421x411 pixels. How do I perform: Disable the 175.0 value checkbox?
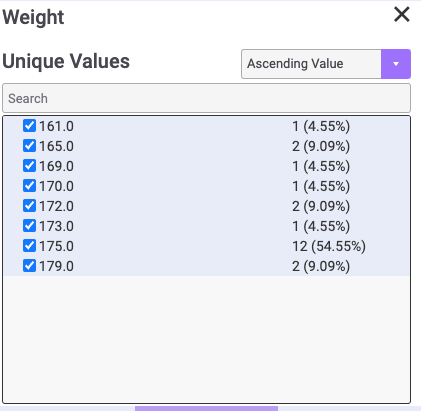coord(29,246)
